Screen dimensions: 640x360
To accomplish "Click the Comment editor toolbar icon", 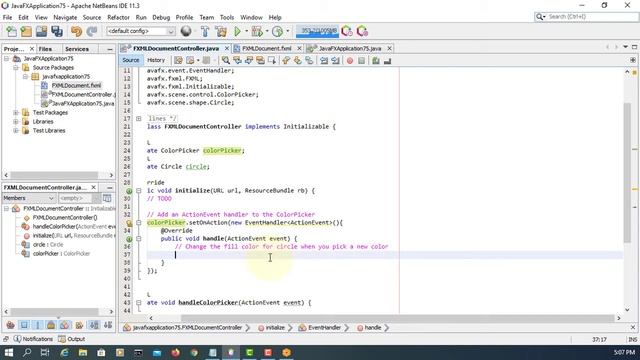I will pyautogui.click(x=376, y=60).
